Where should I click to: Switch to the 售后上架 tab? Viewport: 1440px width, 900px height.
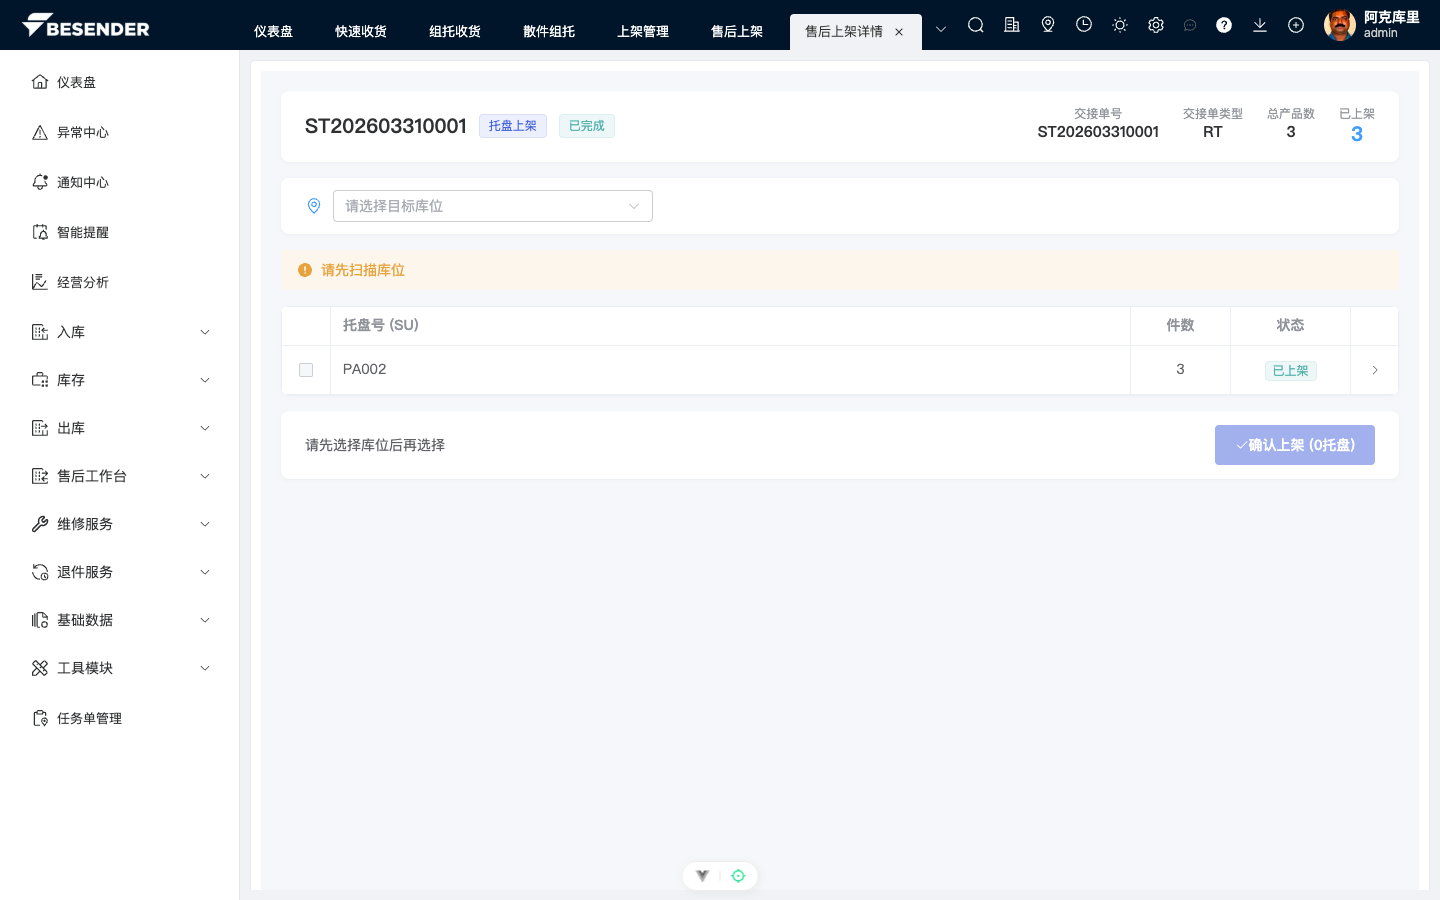pos(737,32)
